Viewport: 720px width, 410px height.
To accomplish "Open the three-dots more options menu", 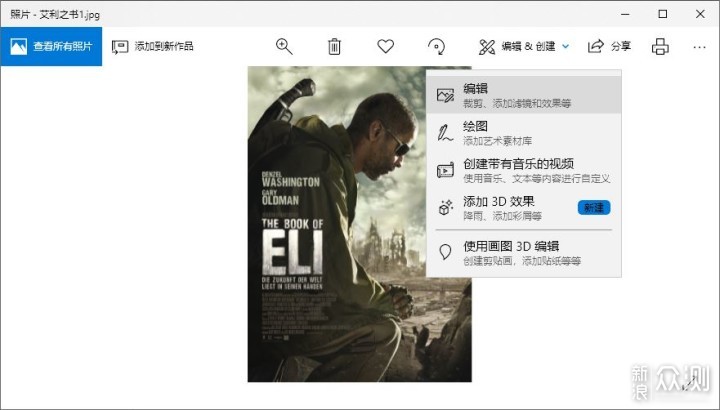I will (x=699, y=47).
